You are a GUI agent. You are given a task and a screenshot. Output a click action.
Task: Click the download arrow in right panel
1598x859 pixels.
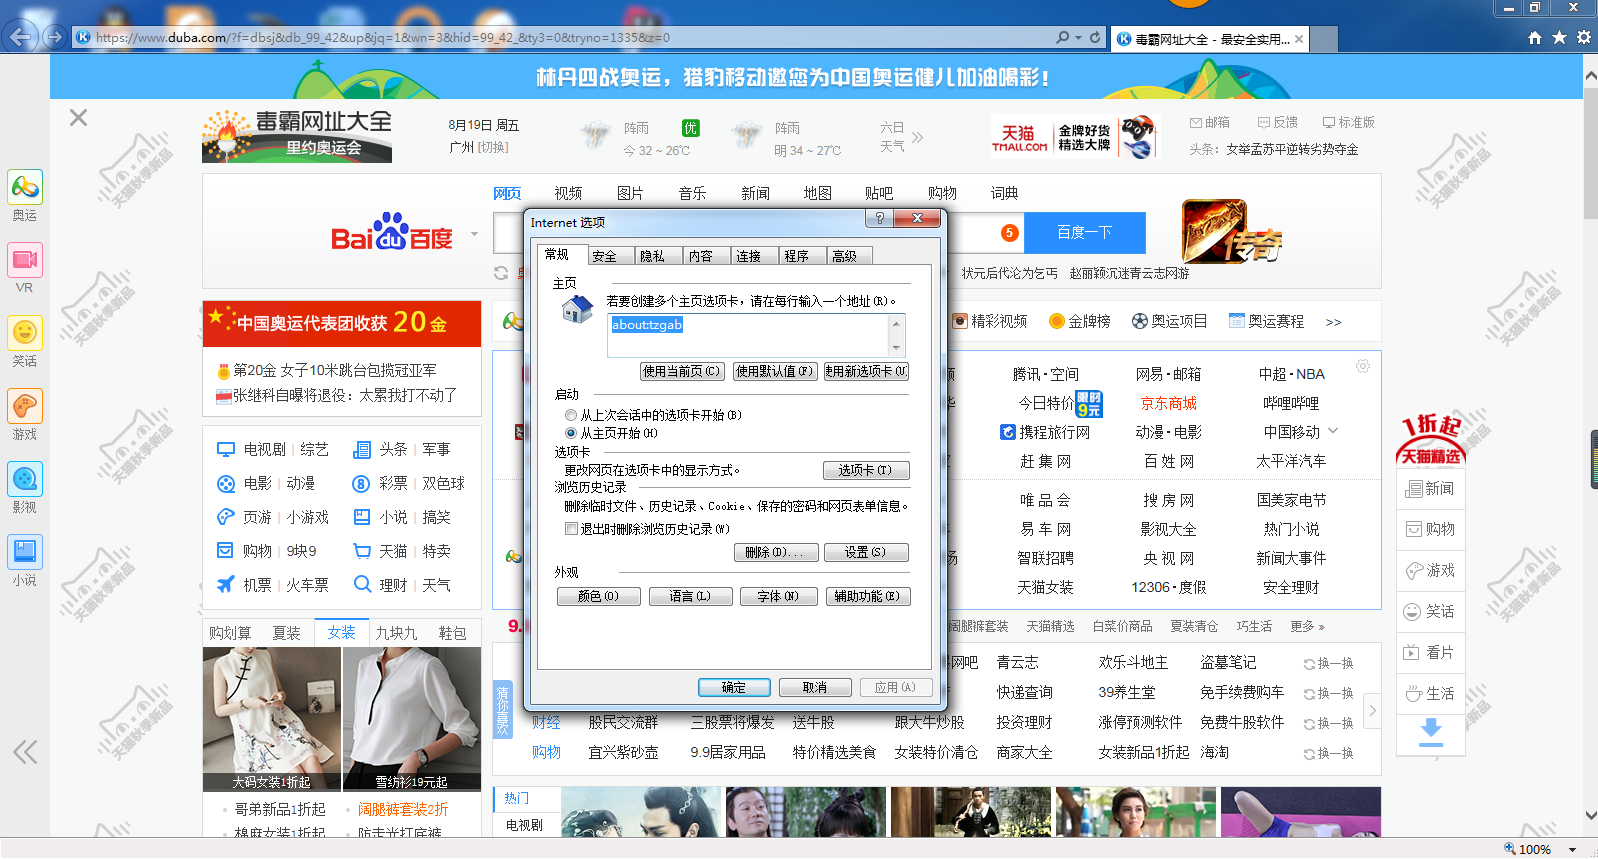tap(1431, 731)
